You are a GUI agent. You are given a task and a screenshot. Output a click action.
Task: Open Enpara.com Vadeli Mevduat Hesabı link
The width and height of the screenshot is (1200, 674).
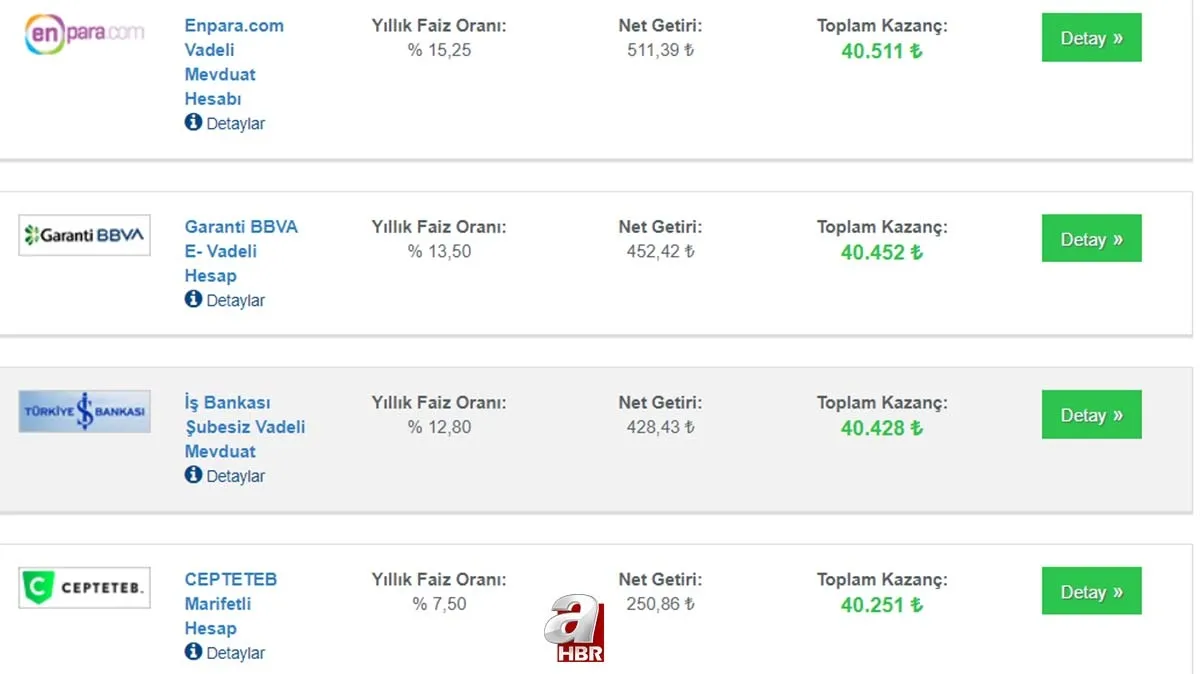point(224,62)
